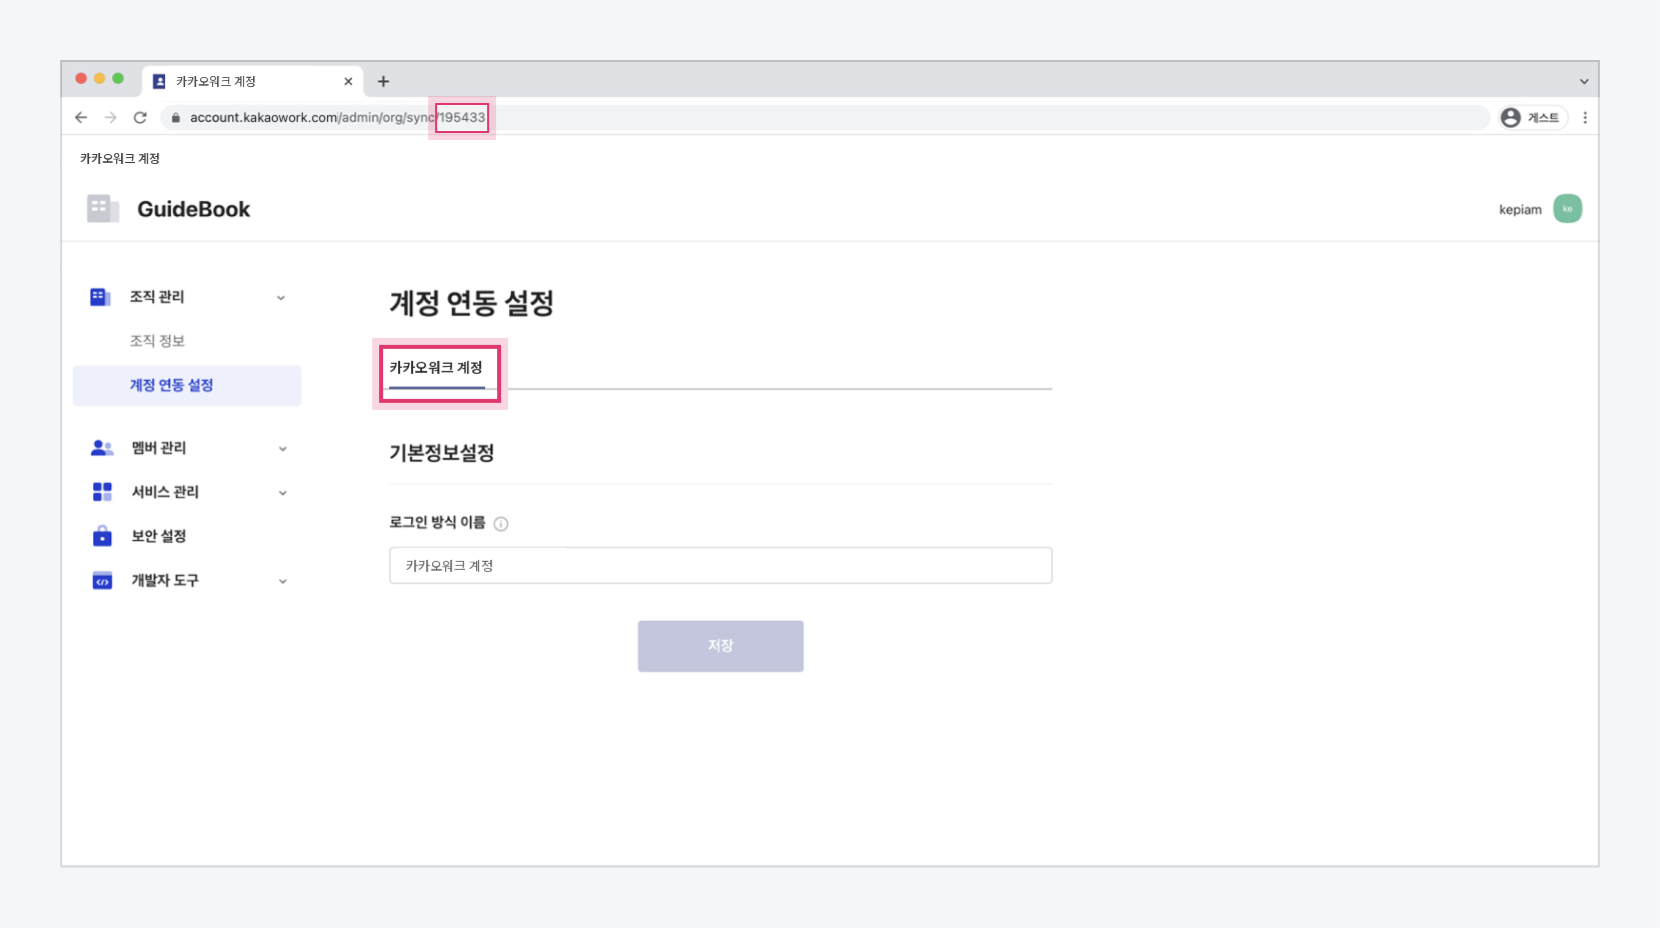Reload the page with refresh icon
Image resolution: width=1660 pixels, height=928 pixels.
pyautogui.click(x=140, y=118)
